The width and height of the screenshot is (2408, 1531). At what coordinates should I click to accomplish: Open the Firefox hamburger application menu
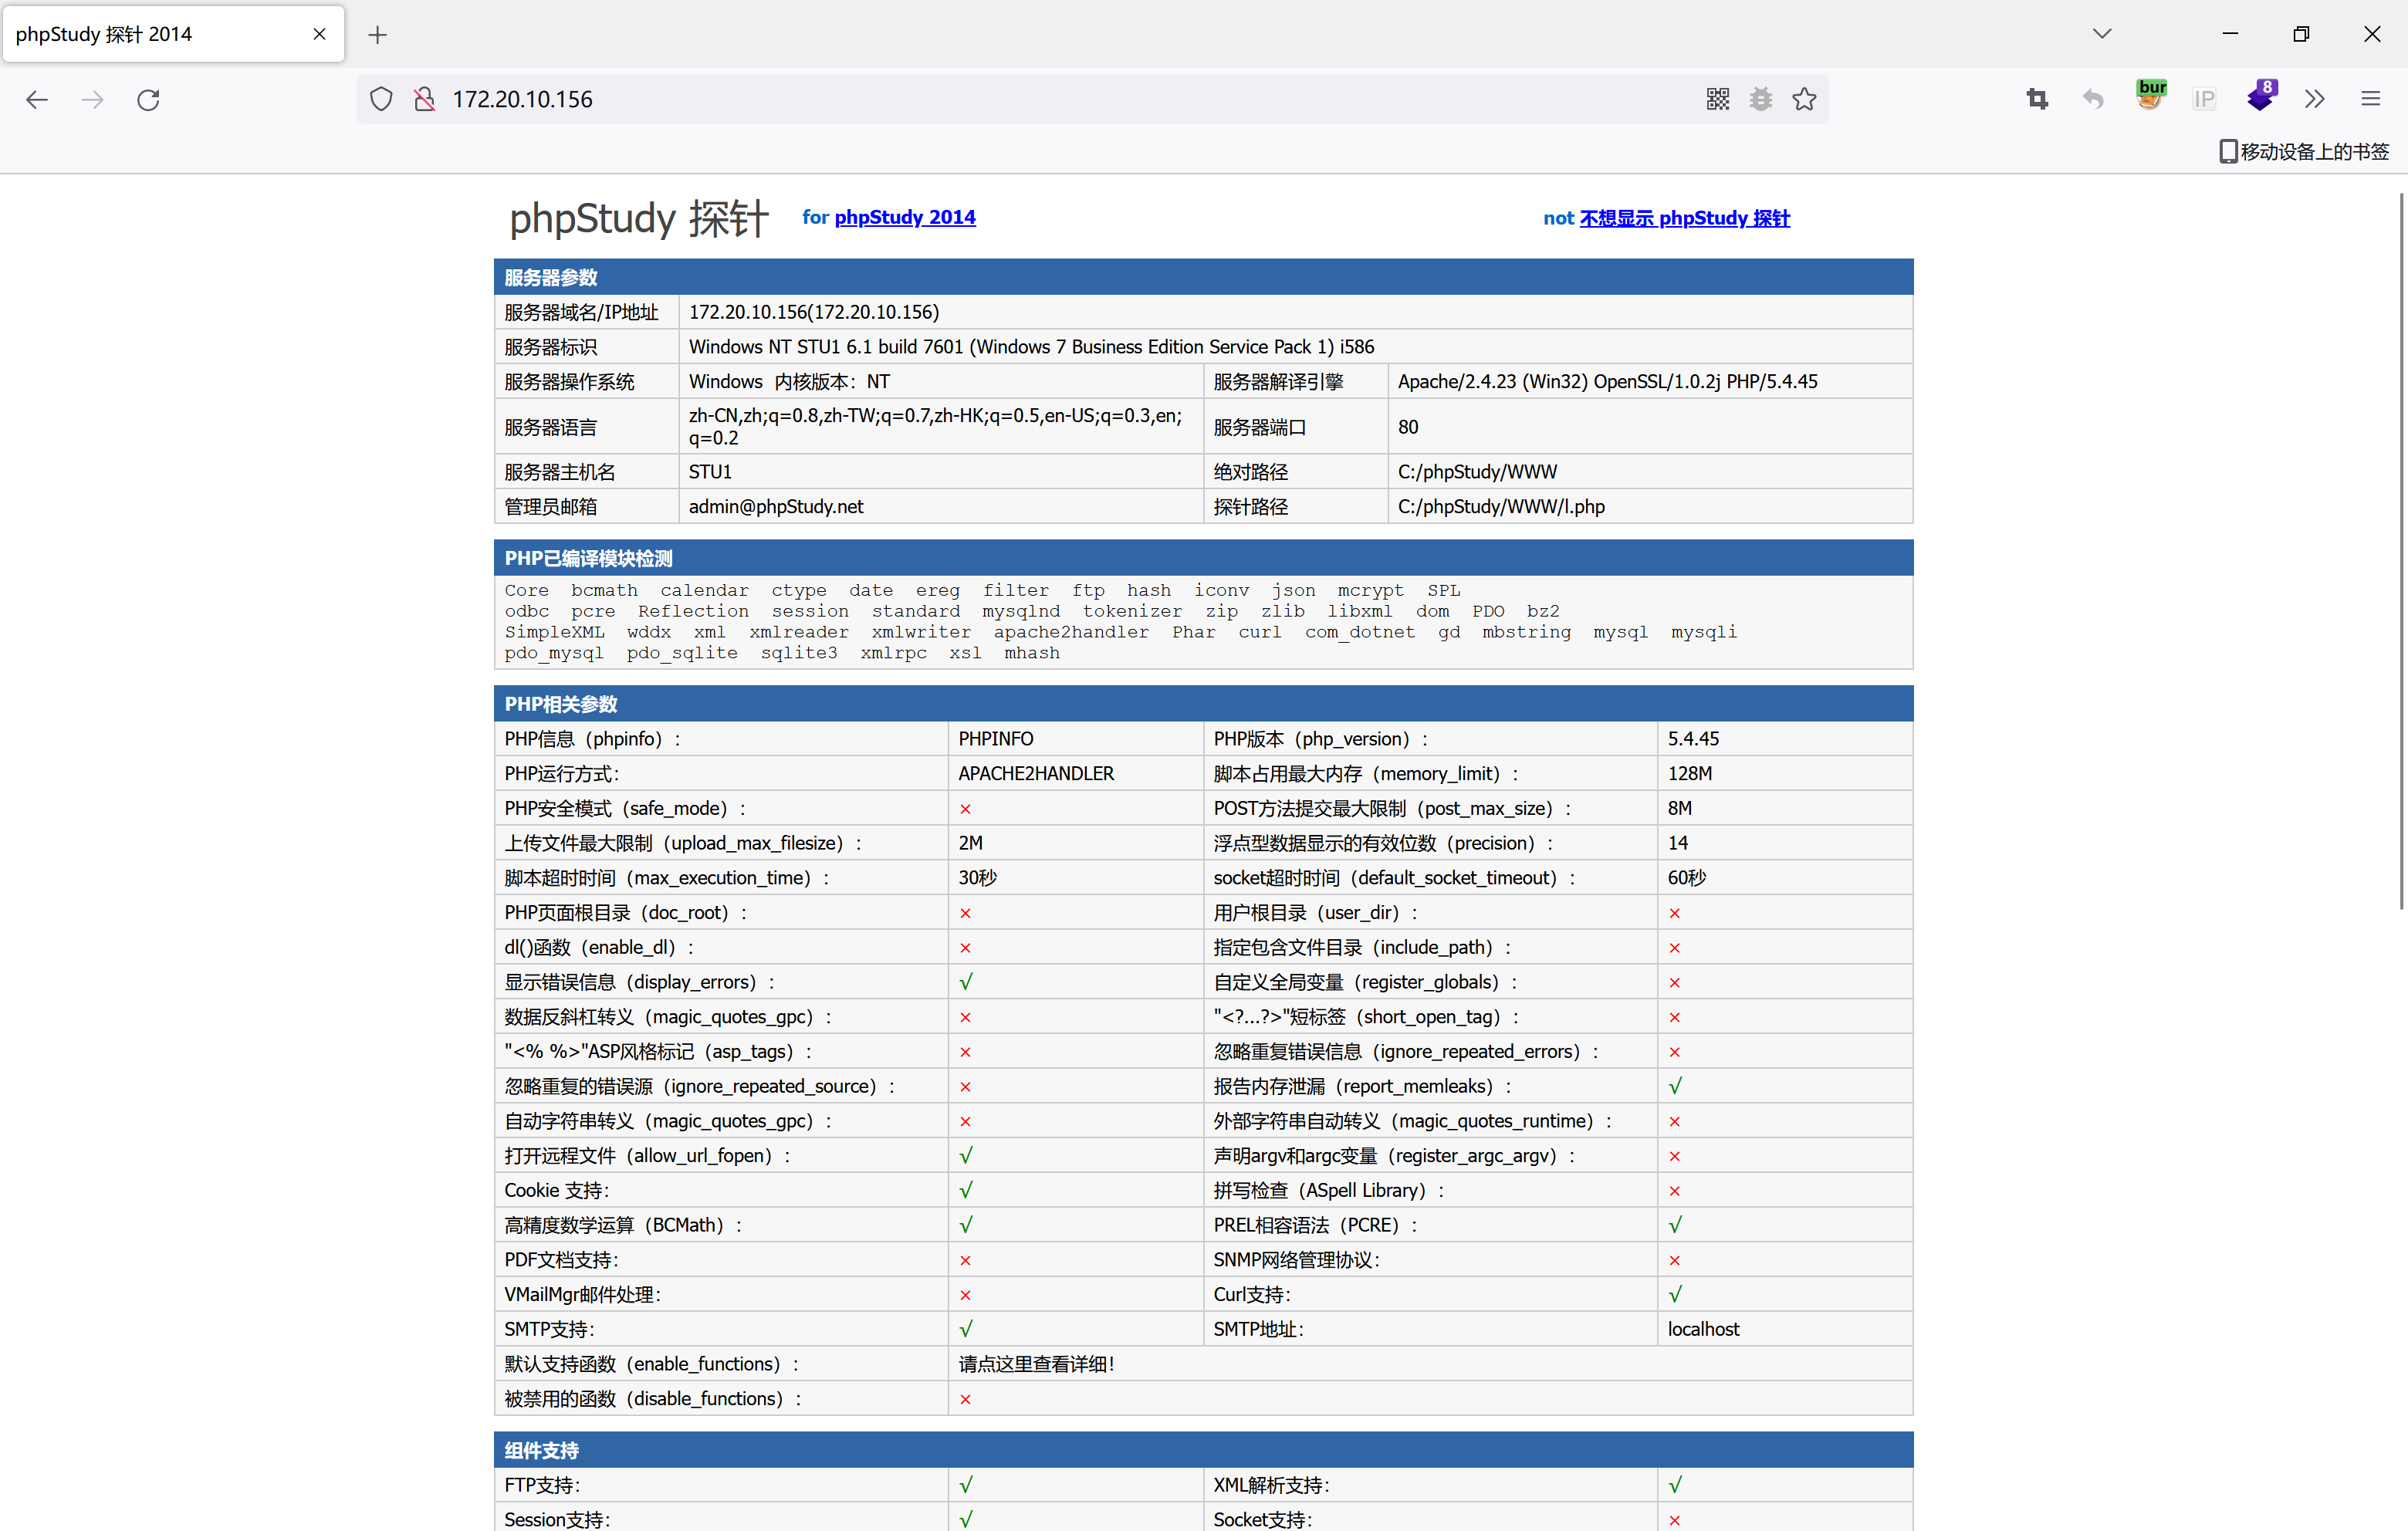tap(2370, 99)
